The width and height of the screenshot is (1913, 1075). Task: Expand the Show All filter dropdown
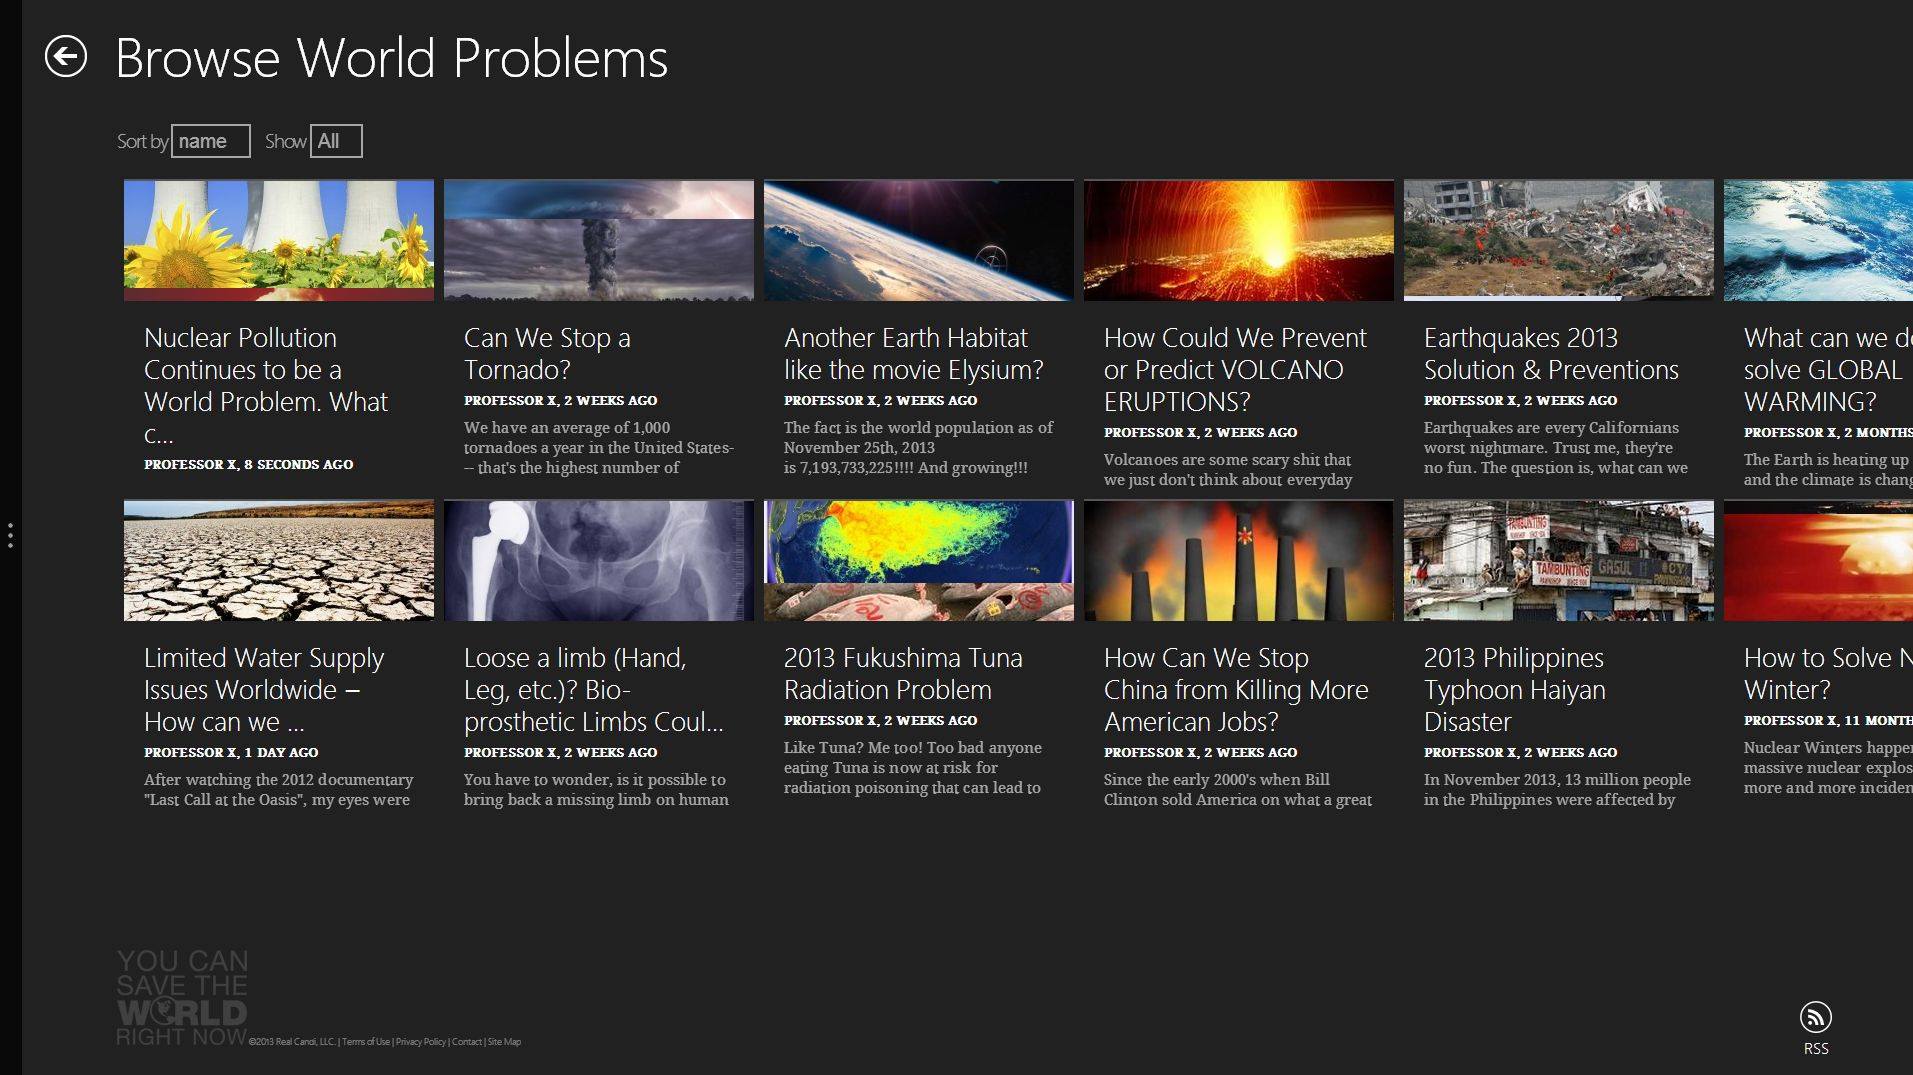[x=336, y=141]
